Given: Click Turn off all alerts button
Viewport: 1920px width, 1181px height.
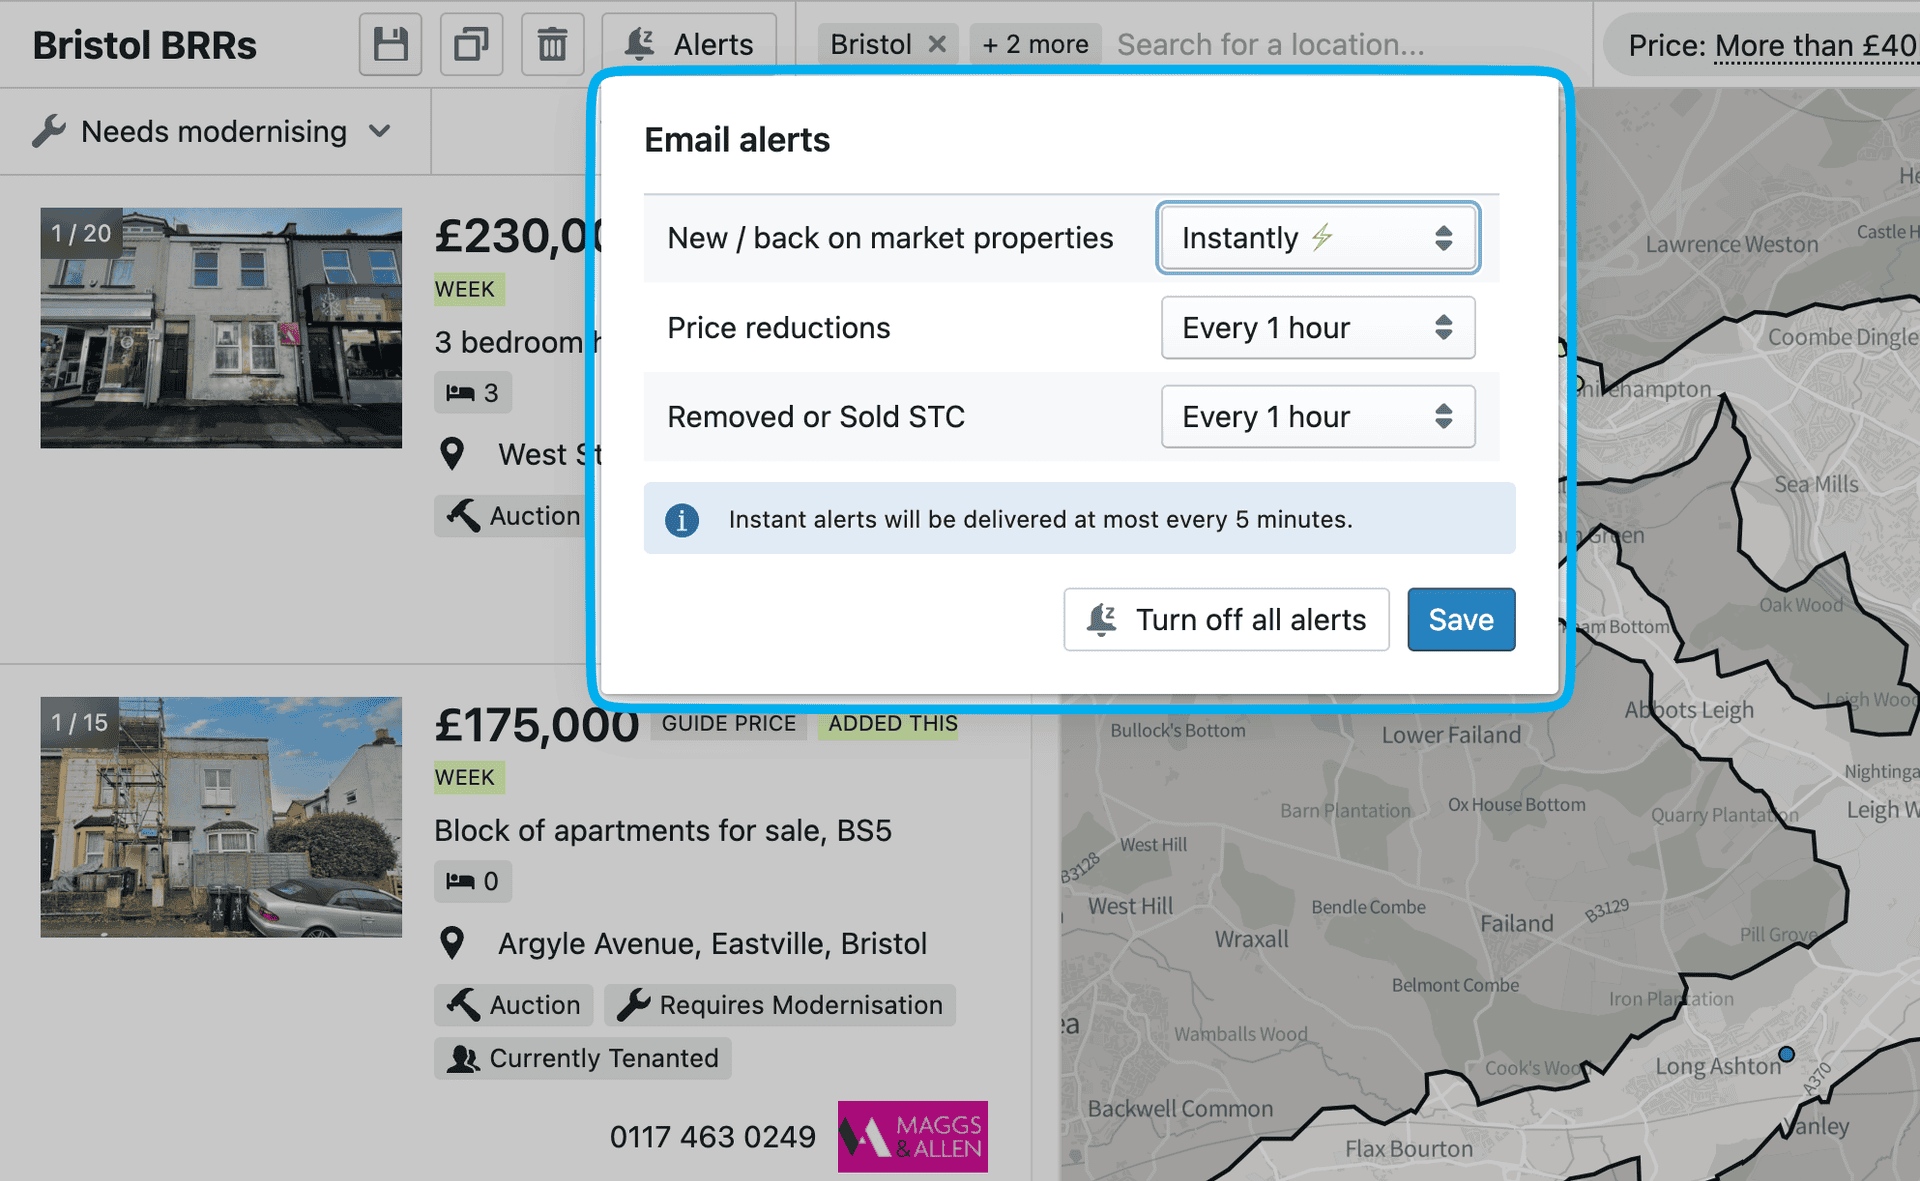Looking at the screenshot, I should pyautogui.click(x=1227, y=619).
